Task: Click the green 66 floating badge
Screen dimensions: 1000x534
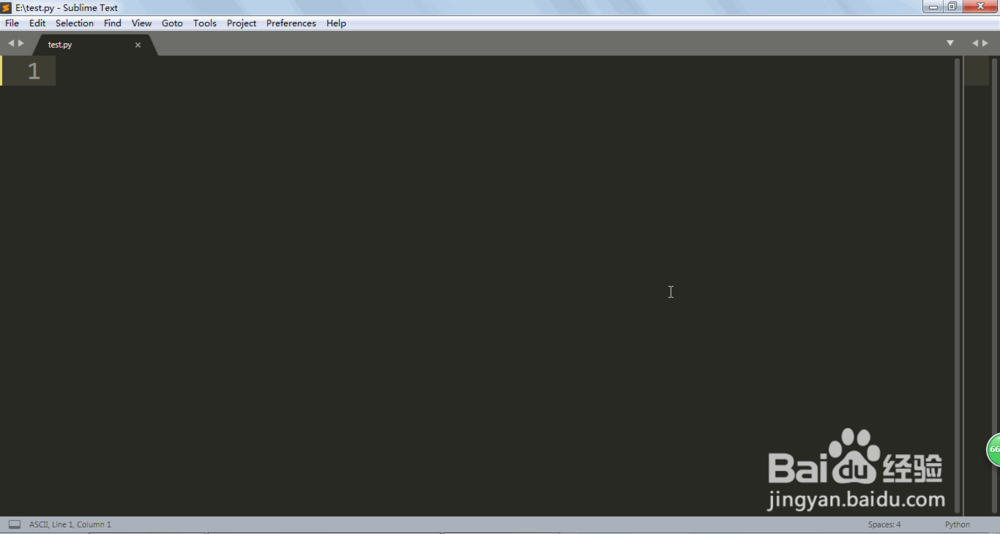Action: pos(993,449)
